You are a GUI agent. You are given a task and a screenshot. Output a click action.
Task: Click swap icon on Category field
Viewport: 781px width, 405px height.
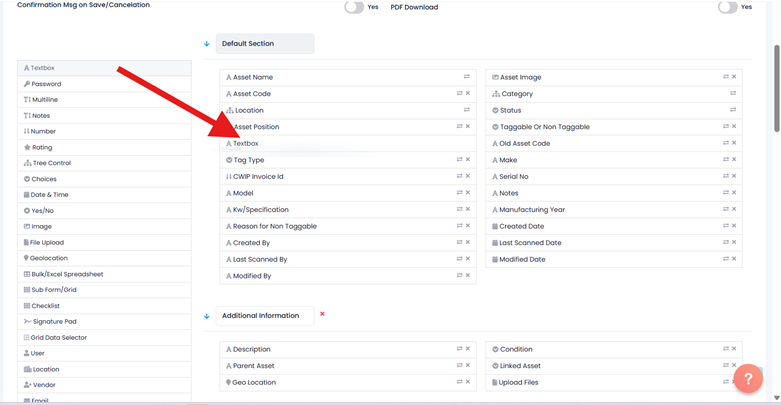click(x=733, y=94)
